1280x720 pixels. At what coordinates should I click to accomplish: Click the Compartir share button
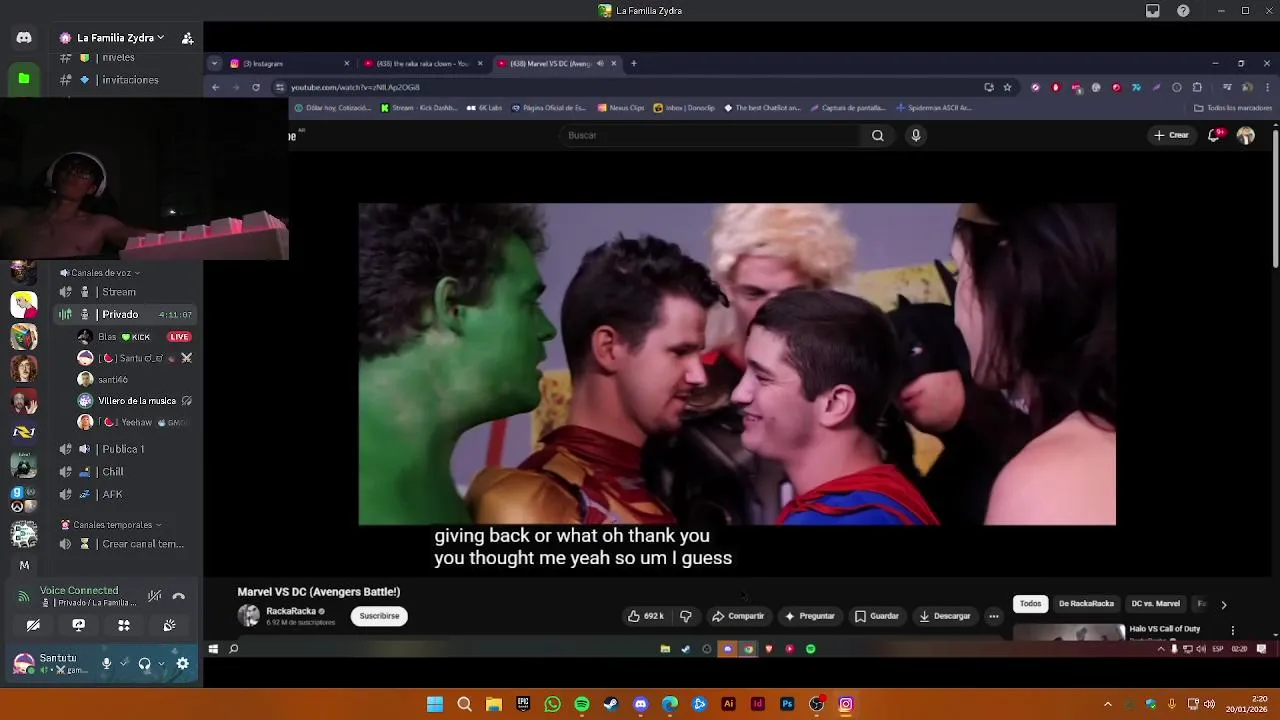point(738,616)
